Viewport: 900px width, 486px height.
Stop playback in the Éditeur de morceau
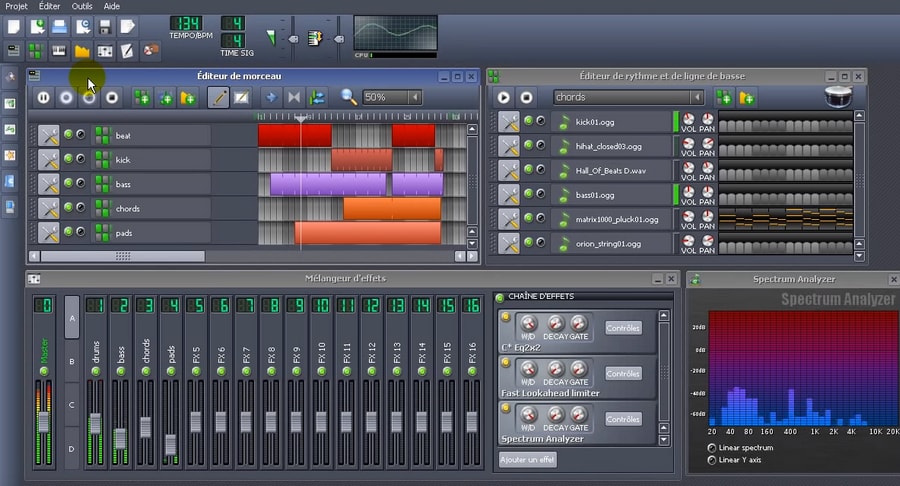tap(112, 98)
